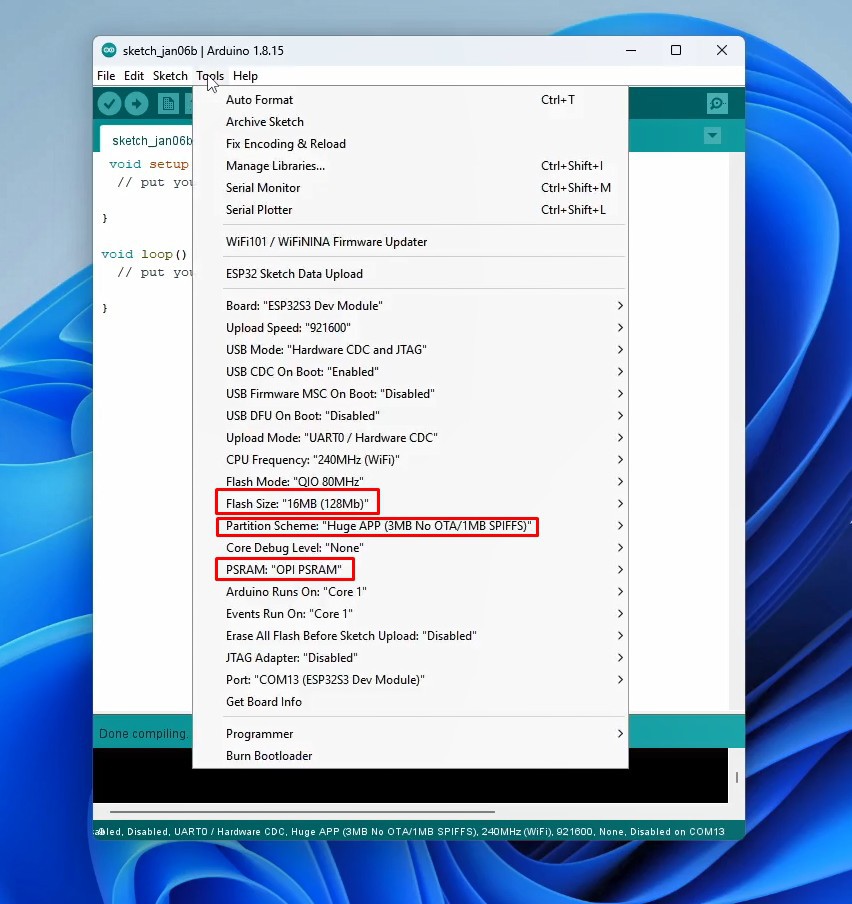The width and height of the screenshot is (852, 904).
Task: Click the New sketch toolbar icon
Action: tap(168, 104)
